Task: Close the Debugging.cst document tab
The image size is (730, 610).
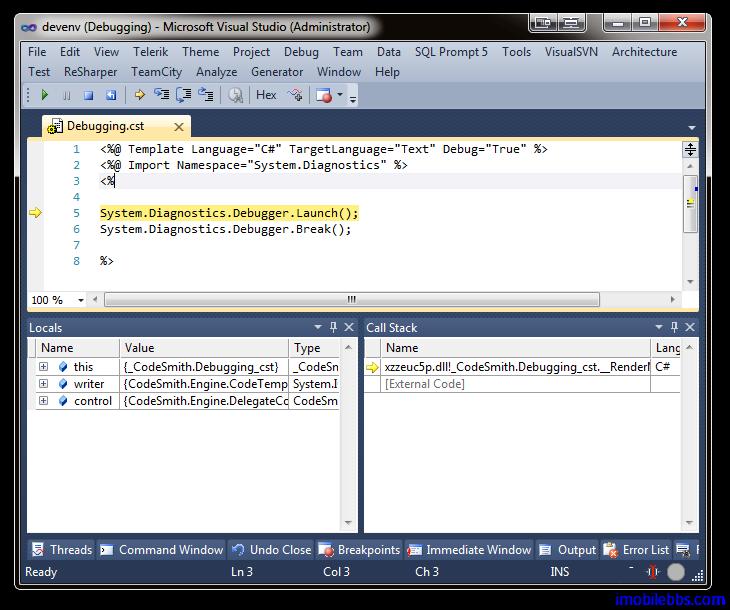Action: [179, 126]
